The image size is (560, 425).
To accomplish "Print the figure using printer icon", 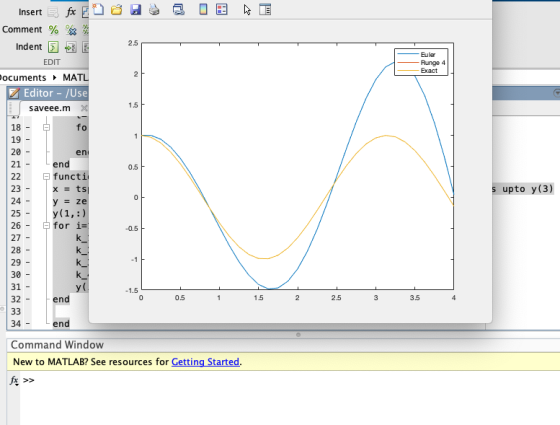I will [154, 9].
